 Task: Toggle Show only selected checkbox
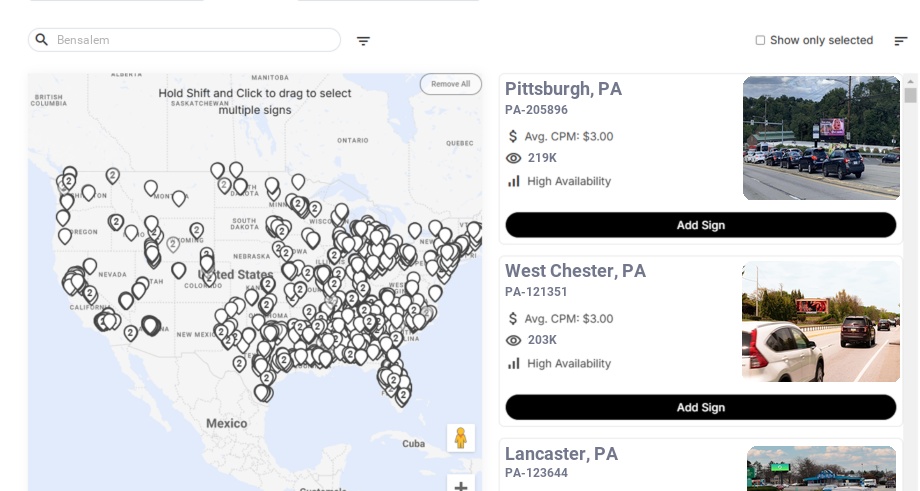coord(760,40)
